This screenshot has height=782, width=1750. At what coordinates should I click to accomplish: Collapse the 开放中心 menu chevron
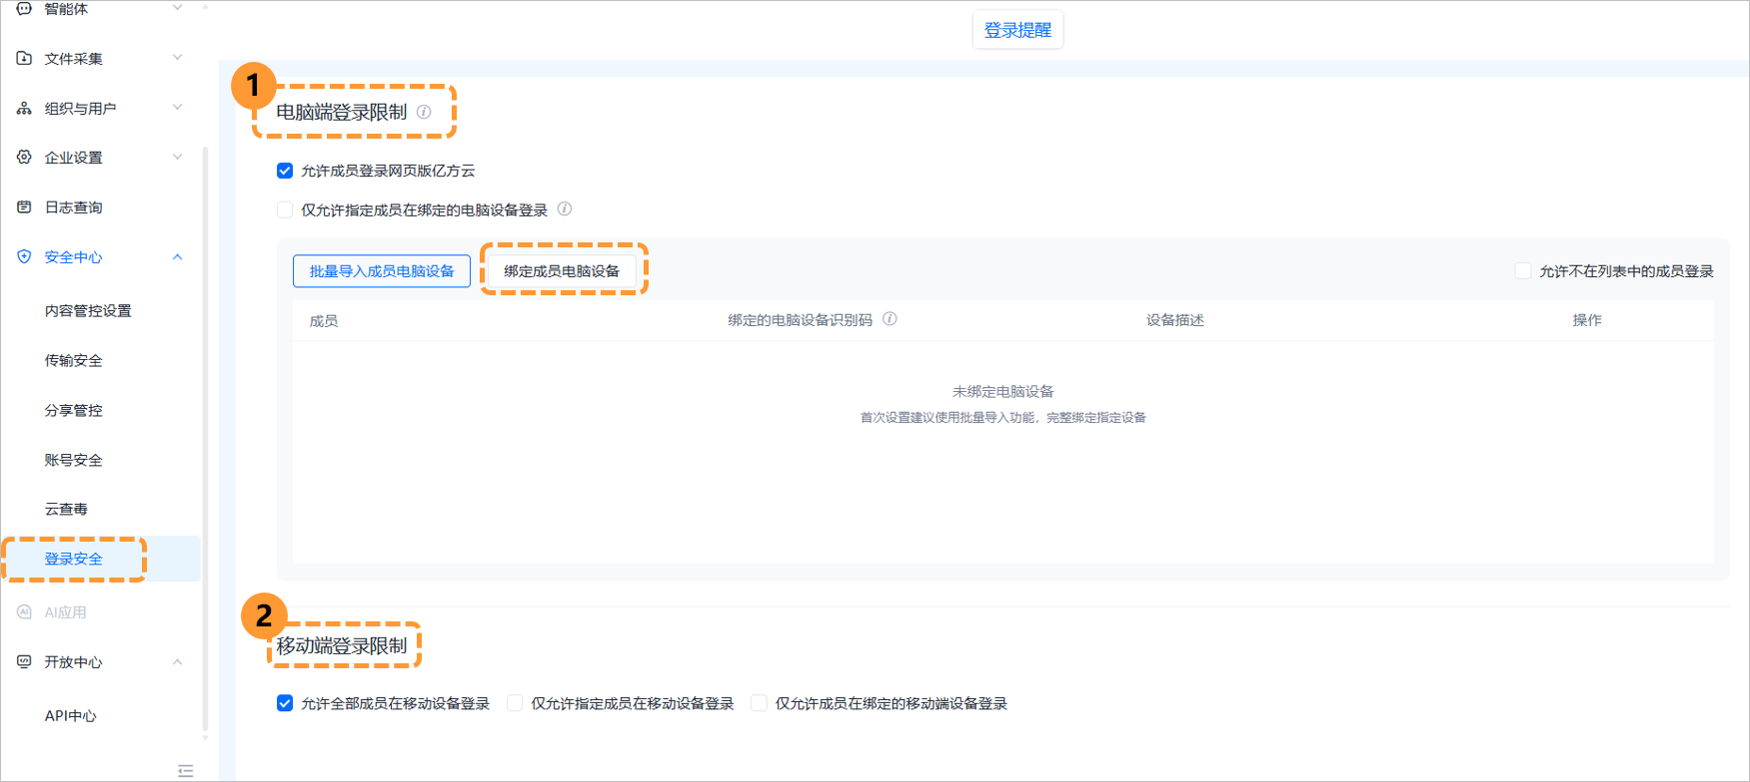(177, 662)
